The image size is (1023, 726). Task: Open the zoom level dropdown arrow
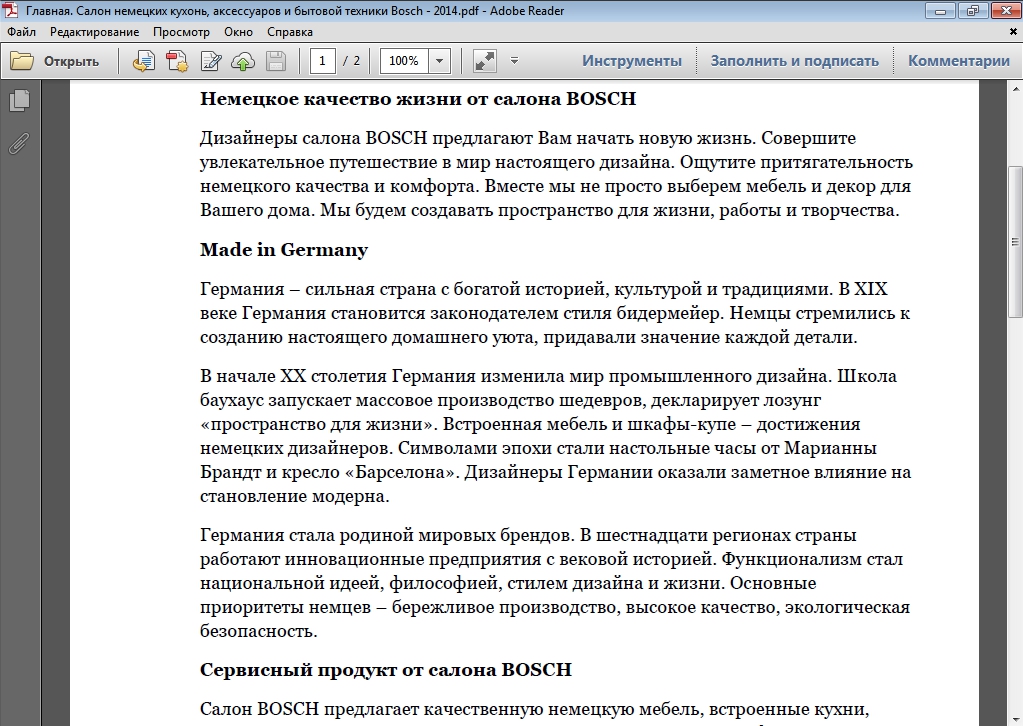[x=439, y=61]
